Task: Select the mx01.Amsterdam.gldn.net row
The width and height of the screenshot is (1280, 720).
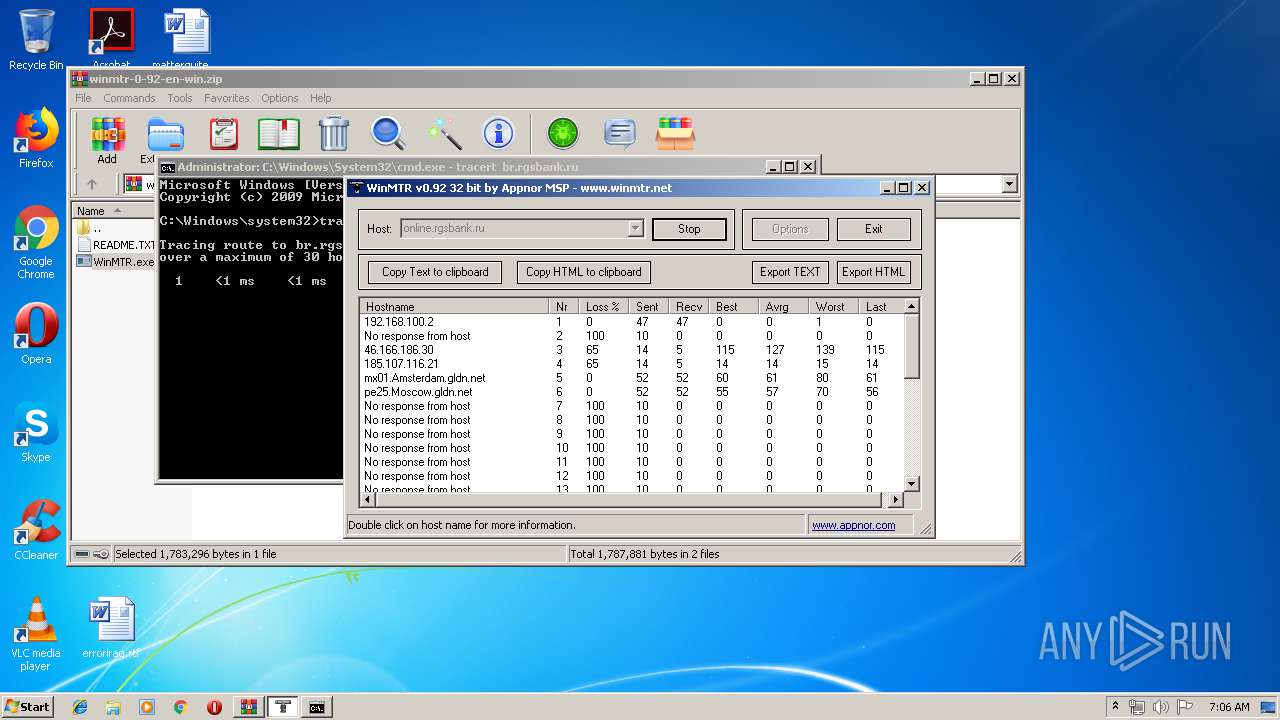Action: (632, 378)
